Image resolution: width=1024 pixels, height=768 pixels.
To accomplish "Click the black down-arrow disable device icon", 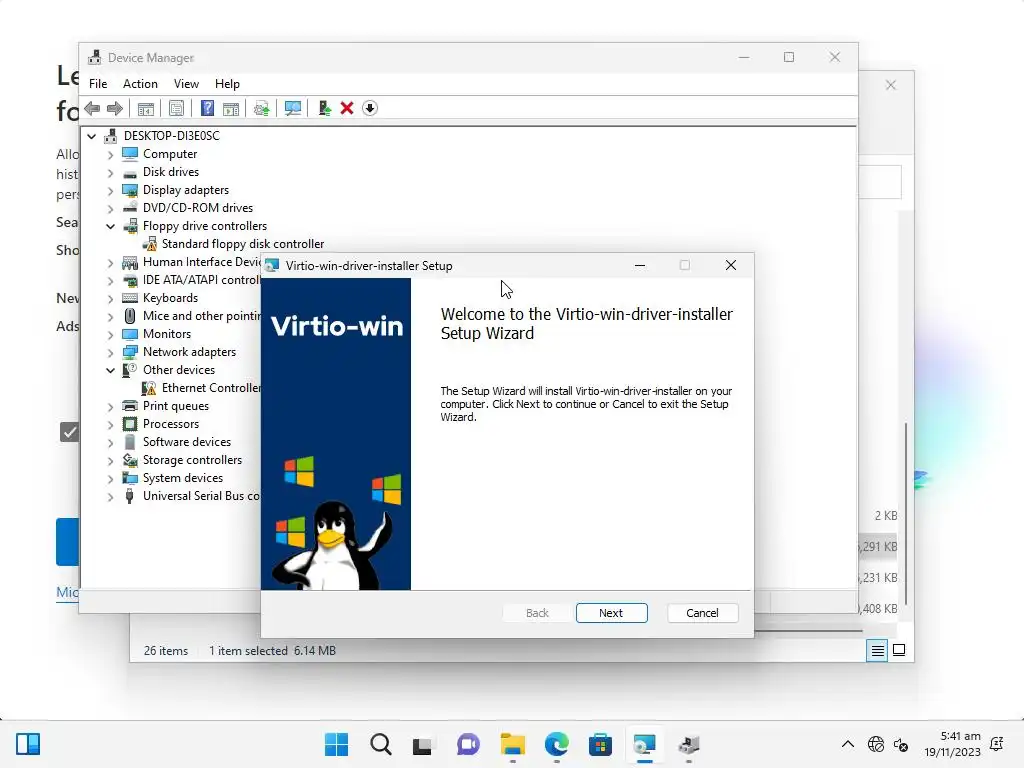I will point(370,108).
